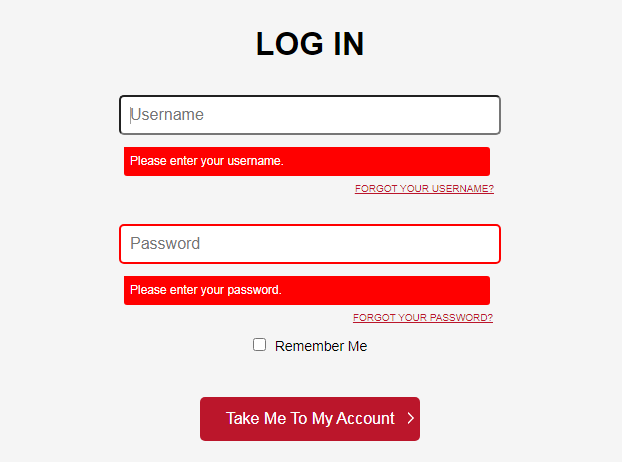Focus the Username input field

tap(310, 115)
